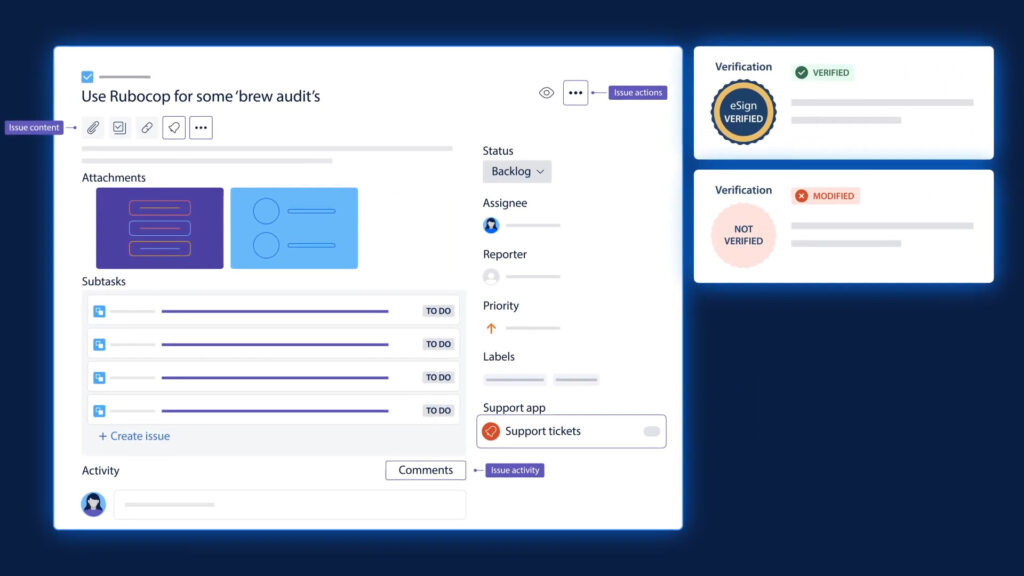The width and height of the screenshot is (1024, 576).
Task: Open the issue actions three-dot menu
Action: (575, 93)
